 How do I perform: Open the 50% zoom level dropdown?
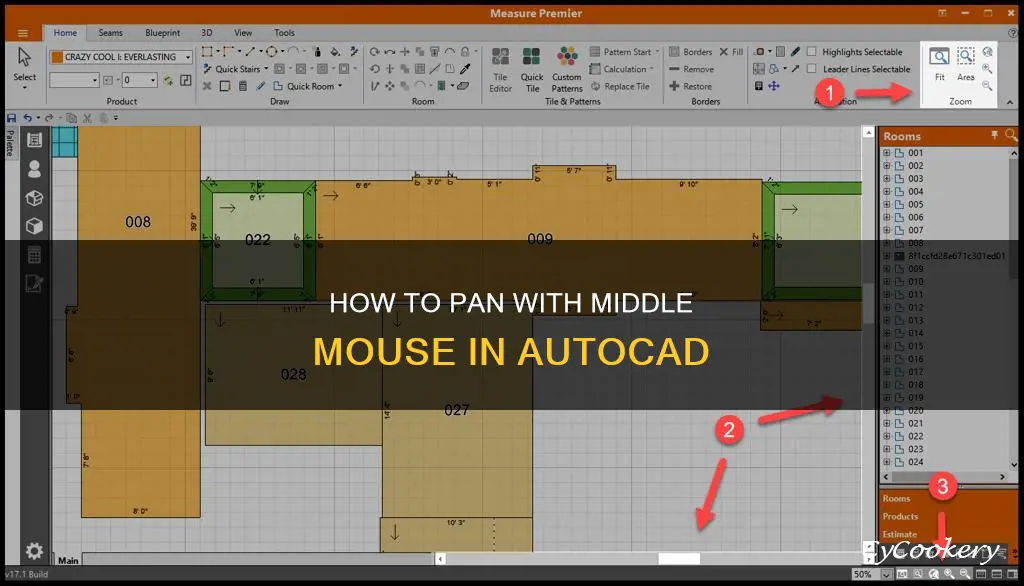[x=886, y=574]
